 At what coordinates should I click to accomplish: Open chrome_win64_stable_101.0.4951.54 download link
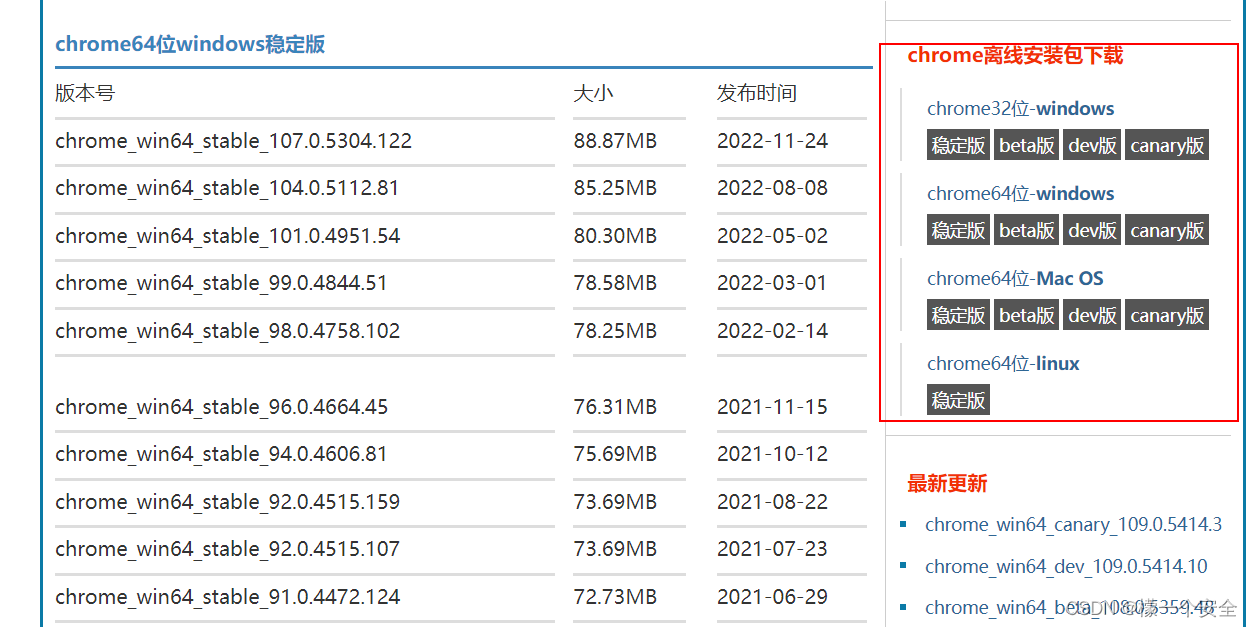(227, 236)
